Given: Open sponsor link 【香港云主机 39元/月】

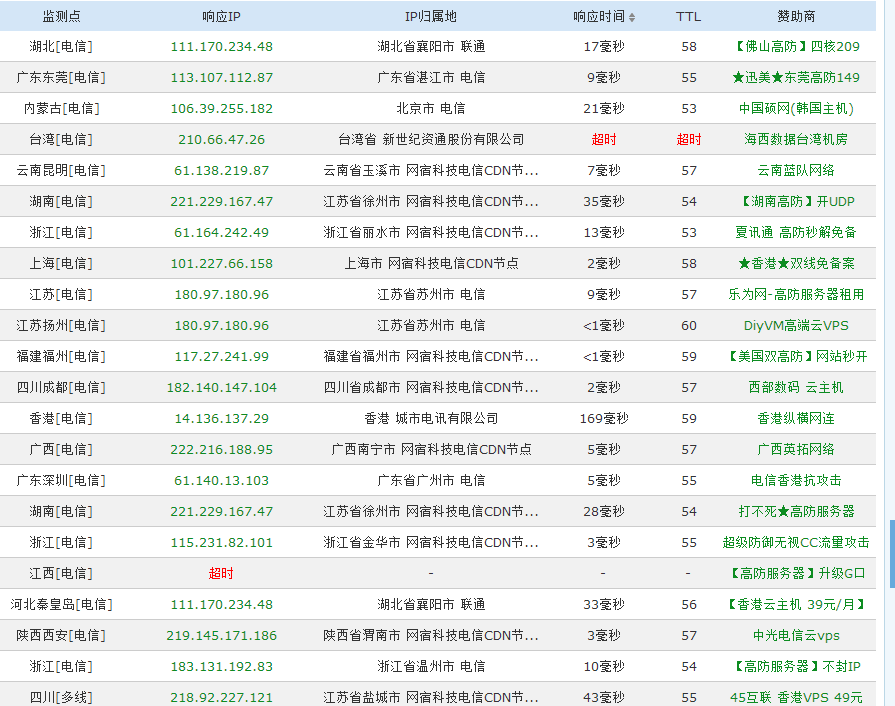Looking at the screenshot, I should 796,604.
